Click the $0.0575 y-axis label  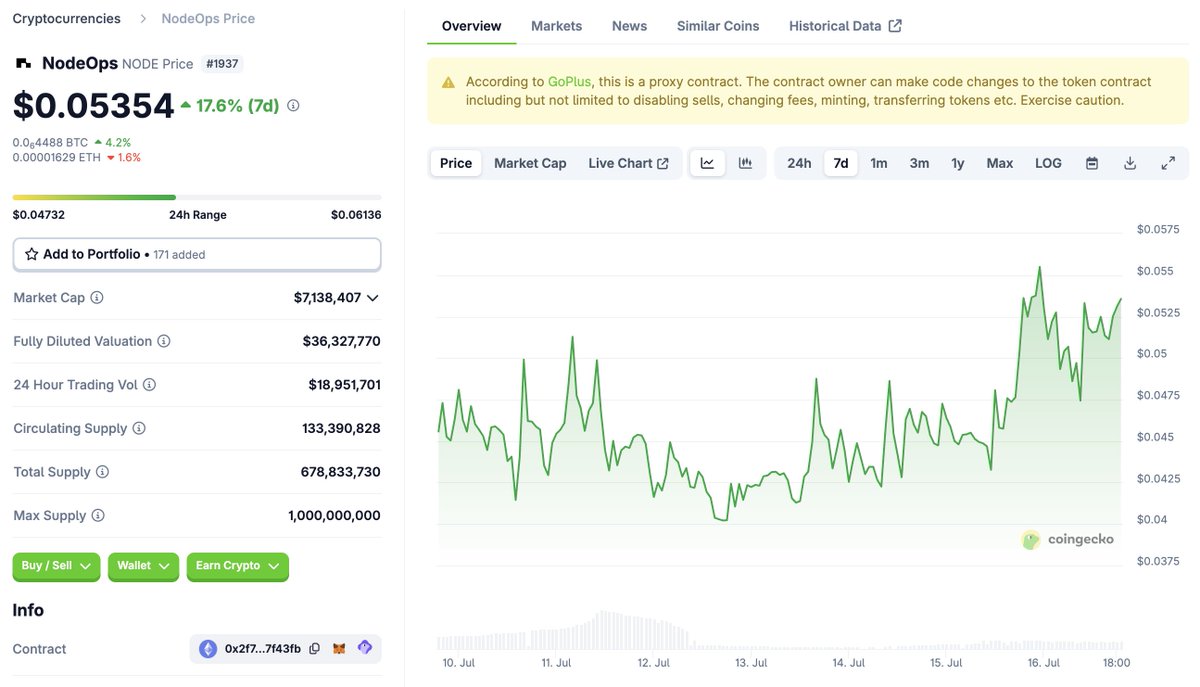point(1158,229)
